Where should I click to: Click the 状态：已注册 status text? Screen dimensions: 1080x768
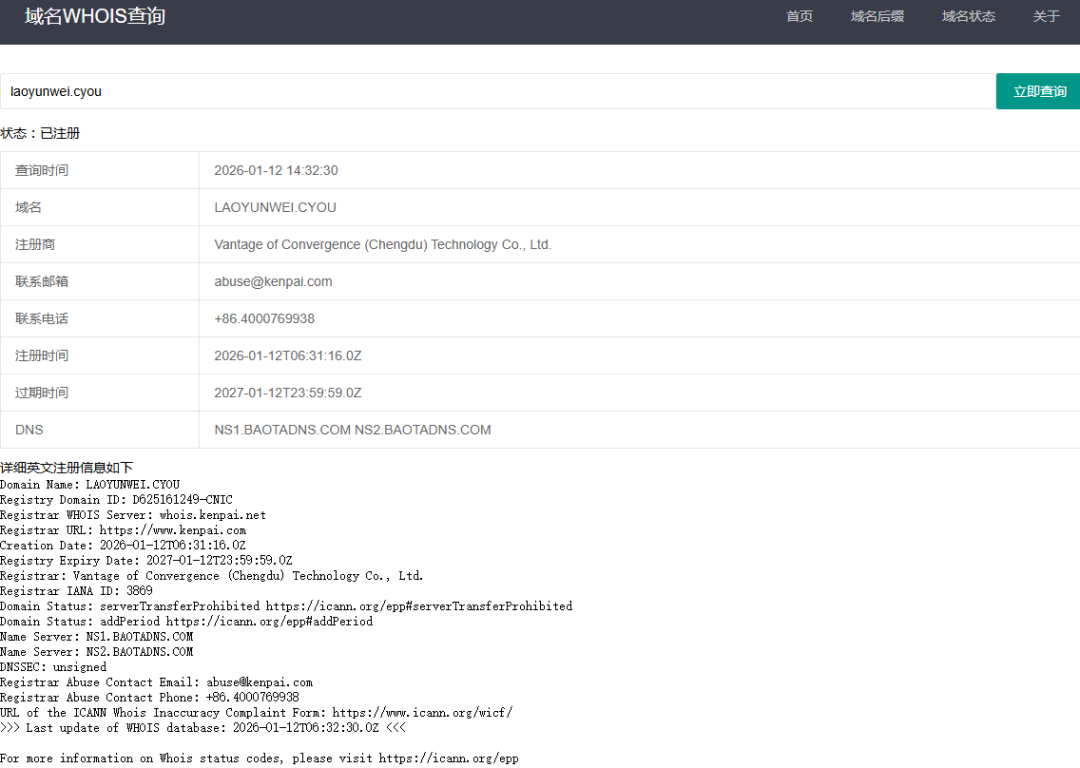tap(40, 133)
